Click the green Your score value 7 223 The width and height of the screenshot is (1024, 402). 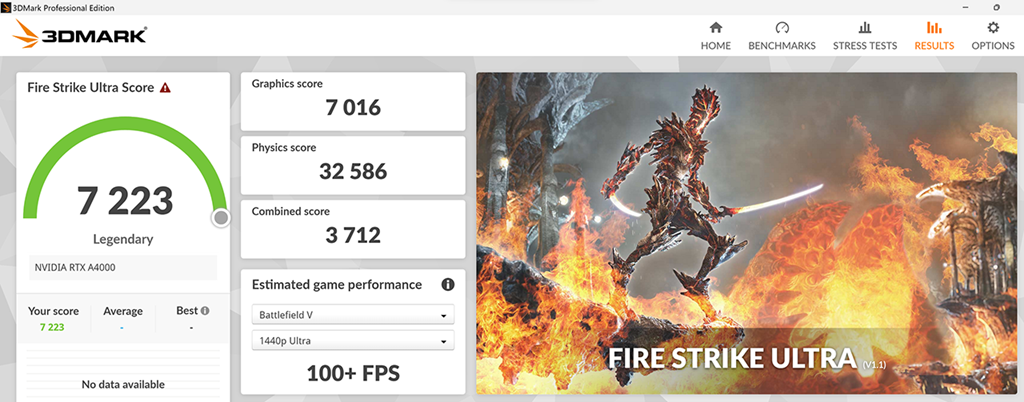tap(52, 327)
